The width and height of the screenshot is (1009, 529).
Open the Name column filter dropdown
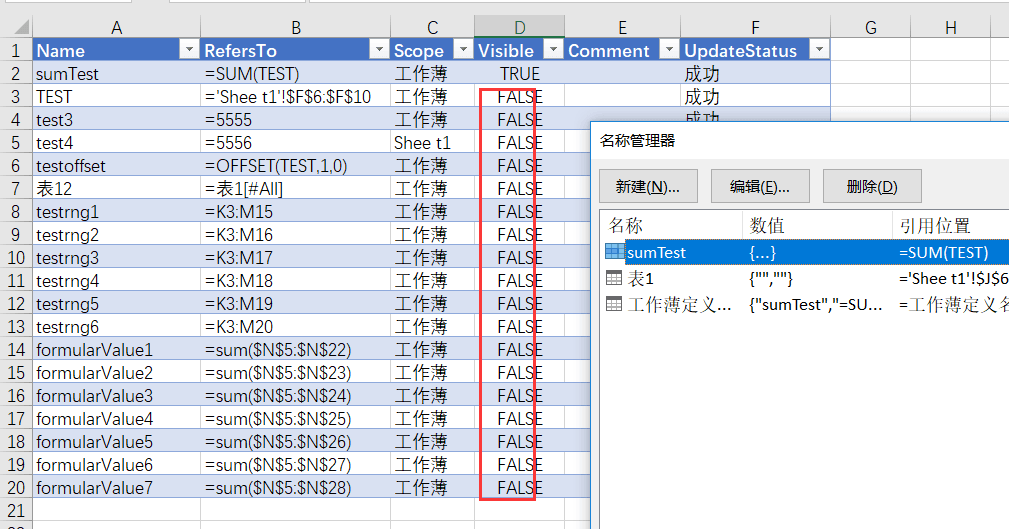189,50
